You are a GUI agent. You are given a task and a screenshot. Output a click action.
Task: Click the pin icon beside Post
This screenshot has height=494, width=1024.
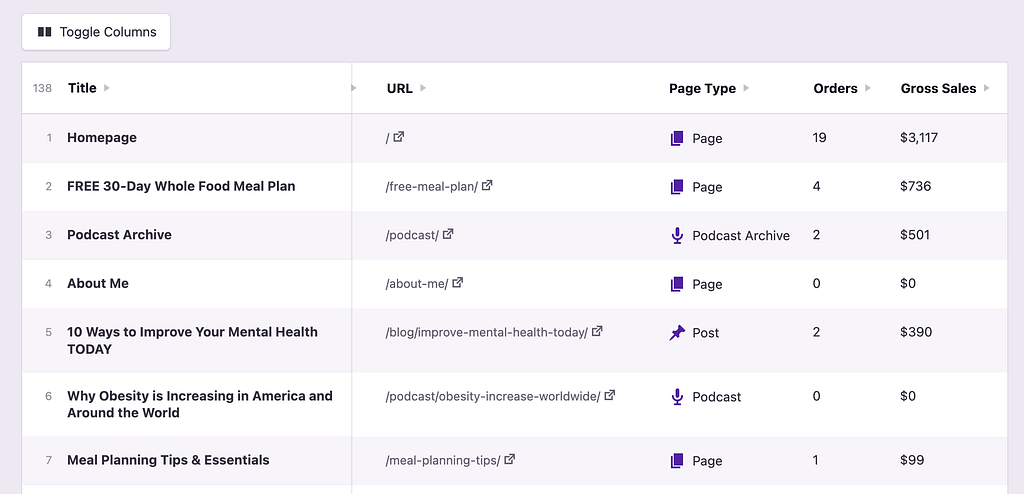[x=677, y=332]
